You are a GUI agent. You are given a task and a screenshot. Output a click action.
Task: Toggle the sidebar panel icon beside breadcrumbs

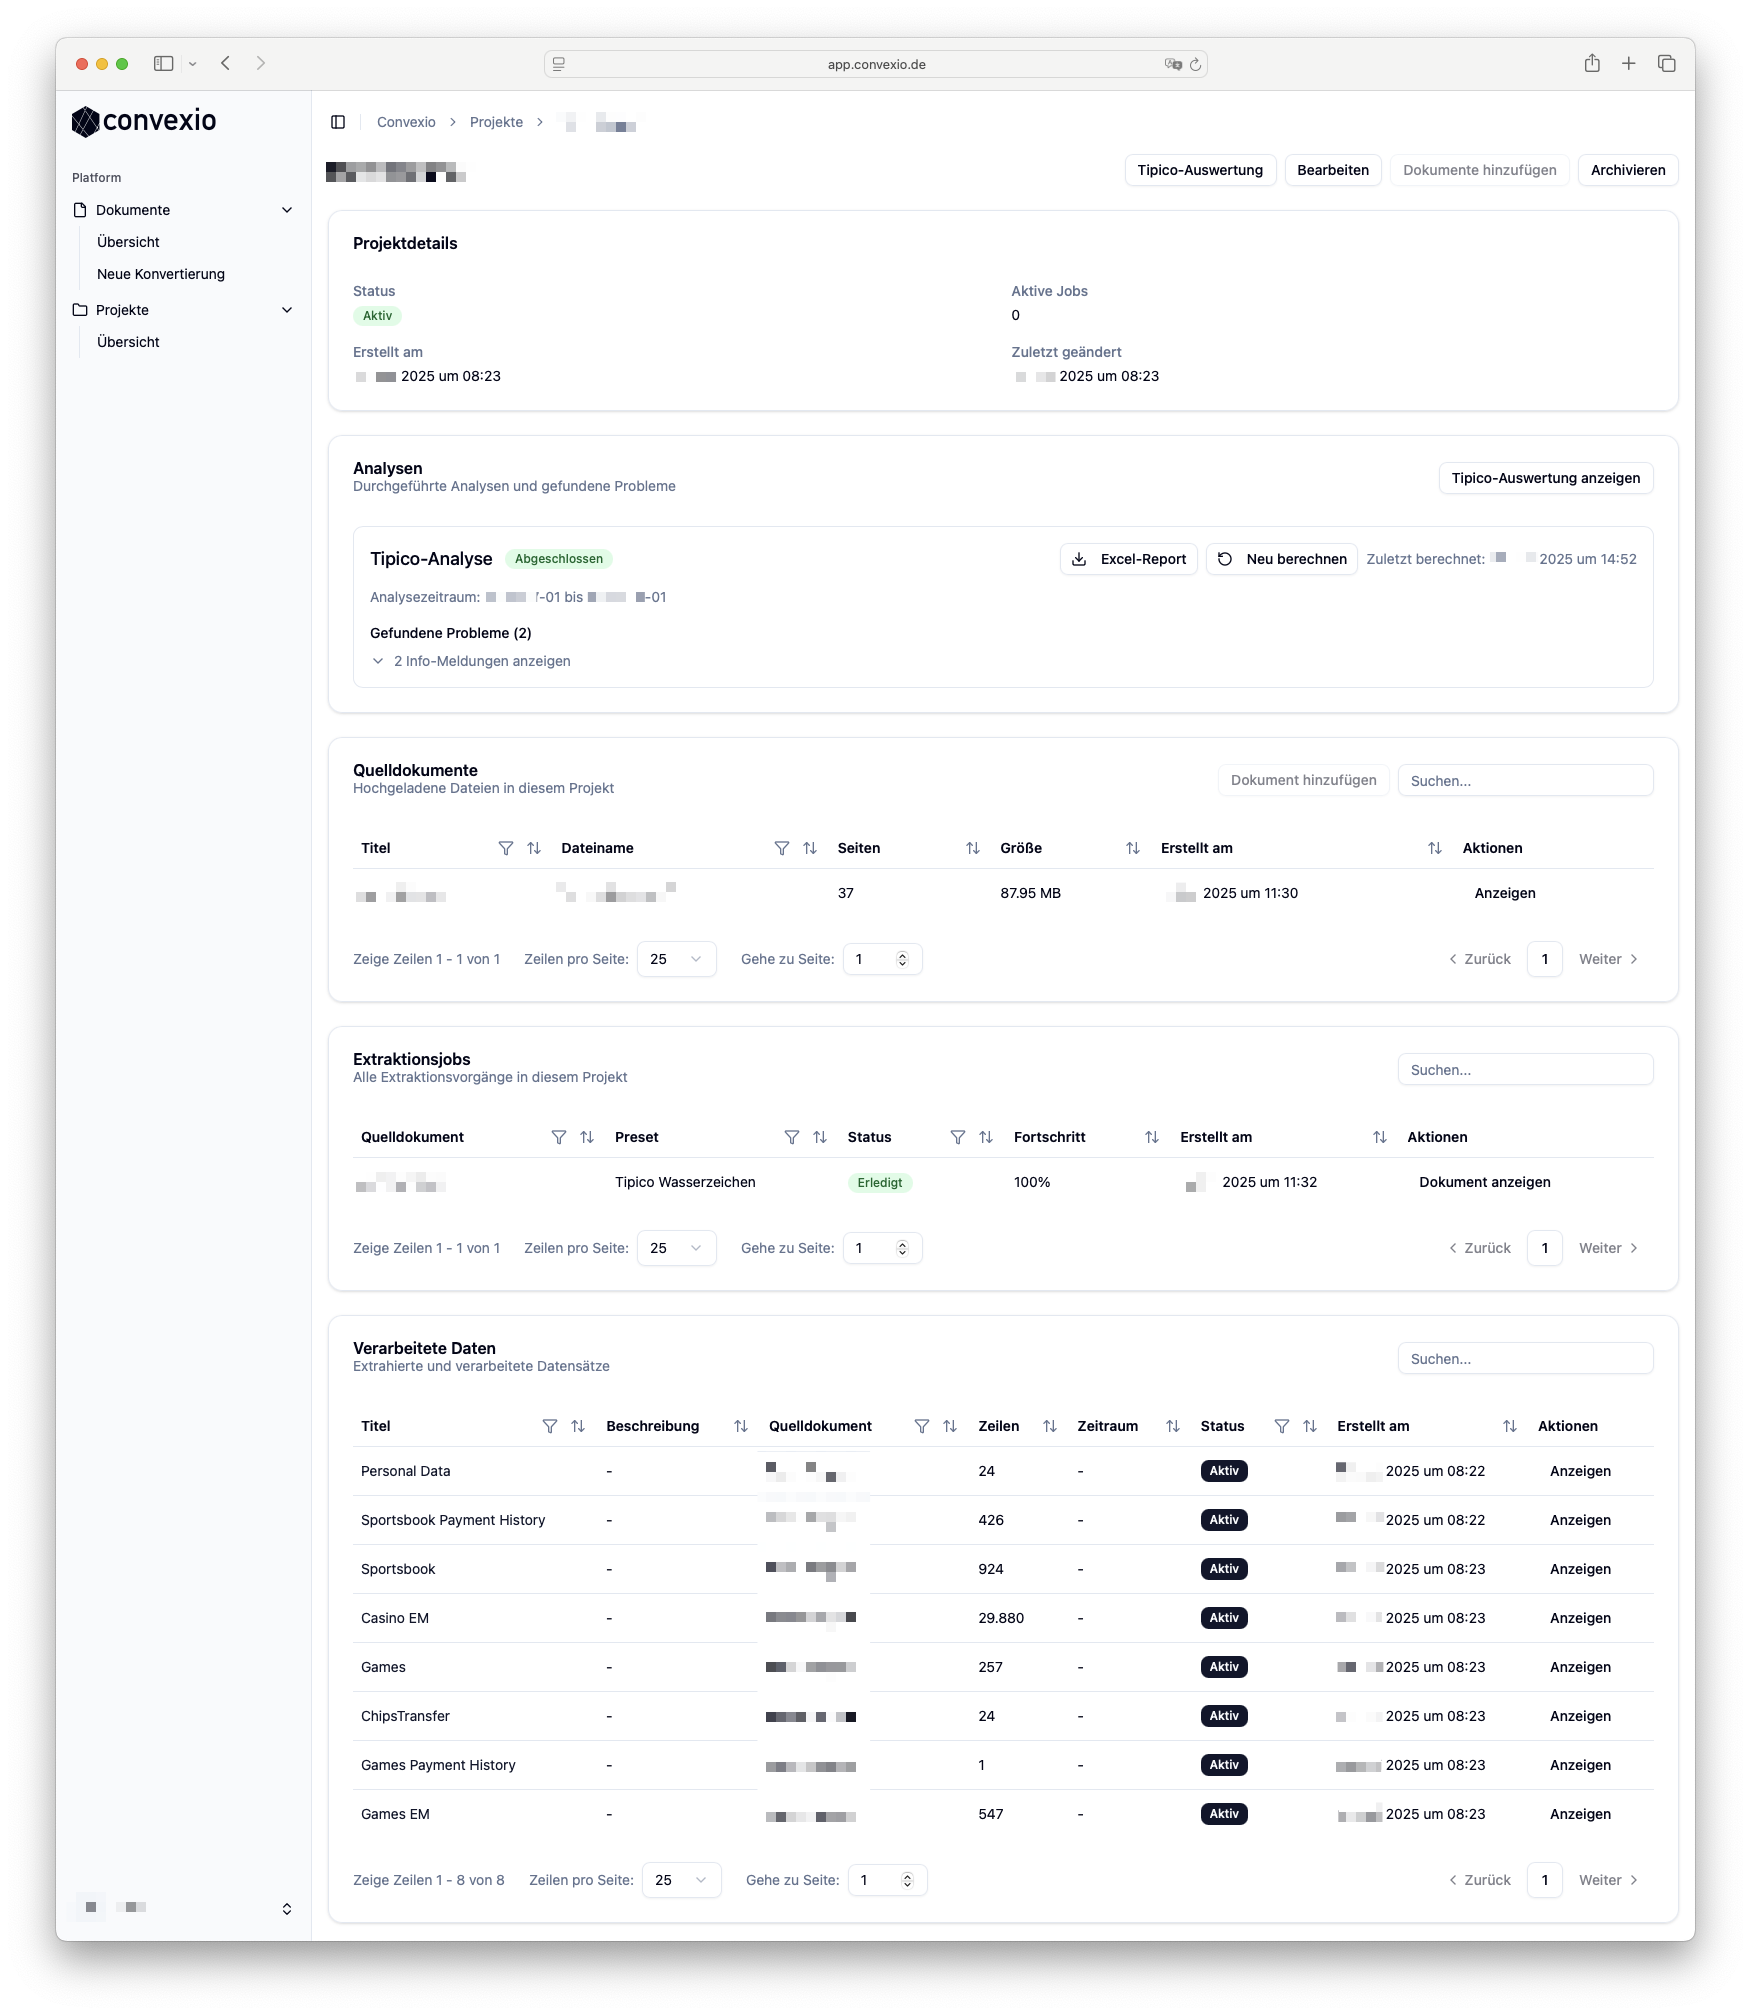click(x=338, y=122)
